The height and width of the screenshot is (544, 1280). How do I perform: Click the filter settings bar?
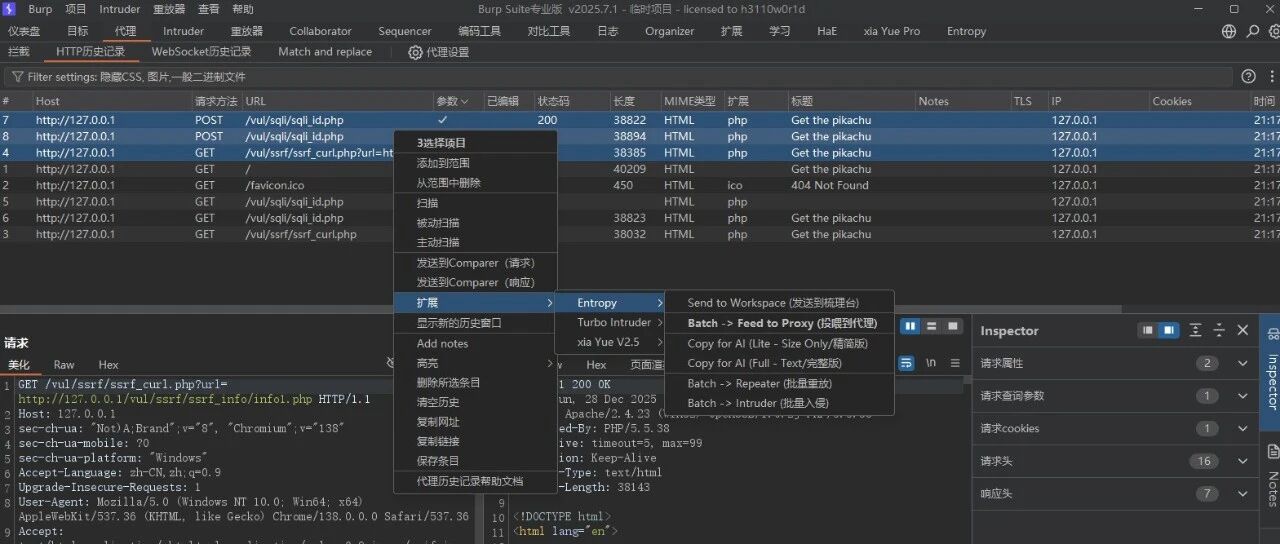618,77
